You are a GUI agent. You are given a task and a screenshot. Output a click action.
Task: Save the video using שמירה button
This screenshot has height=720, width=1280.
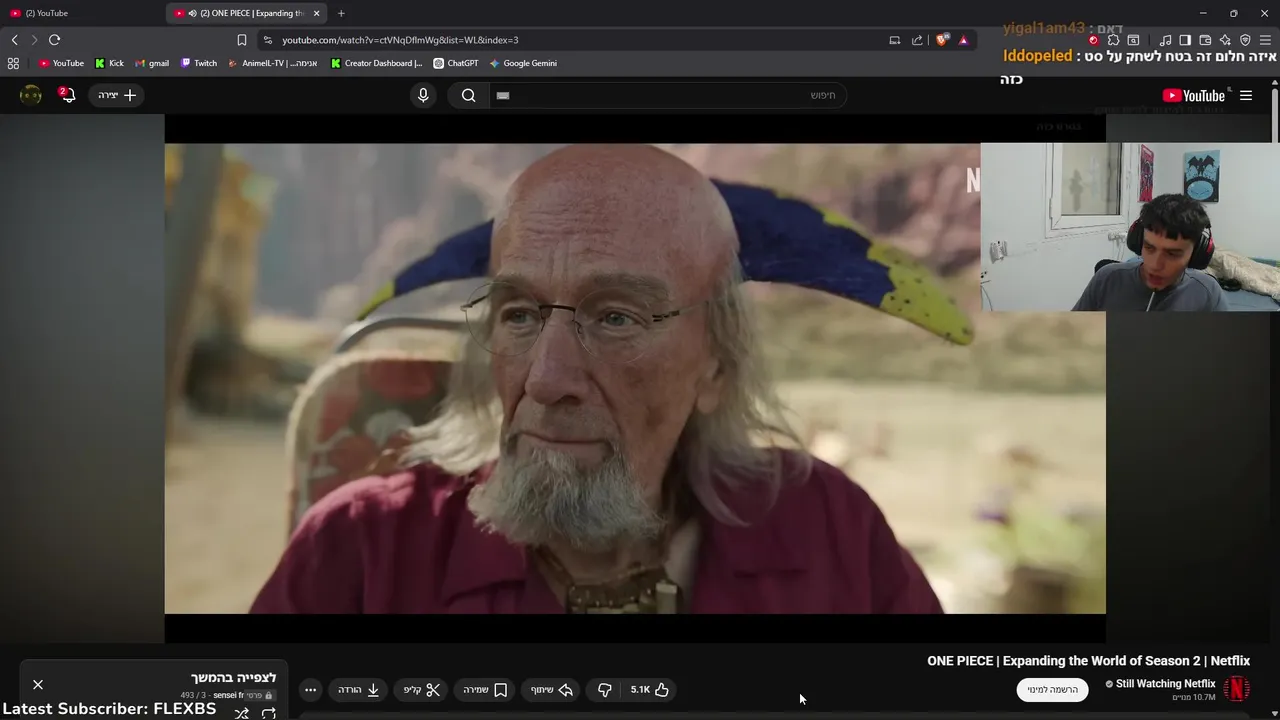[x=485, y=689]
